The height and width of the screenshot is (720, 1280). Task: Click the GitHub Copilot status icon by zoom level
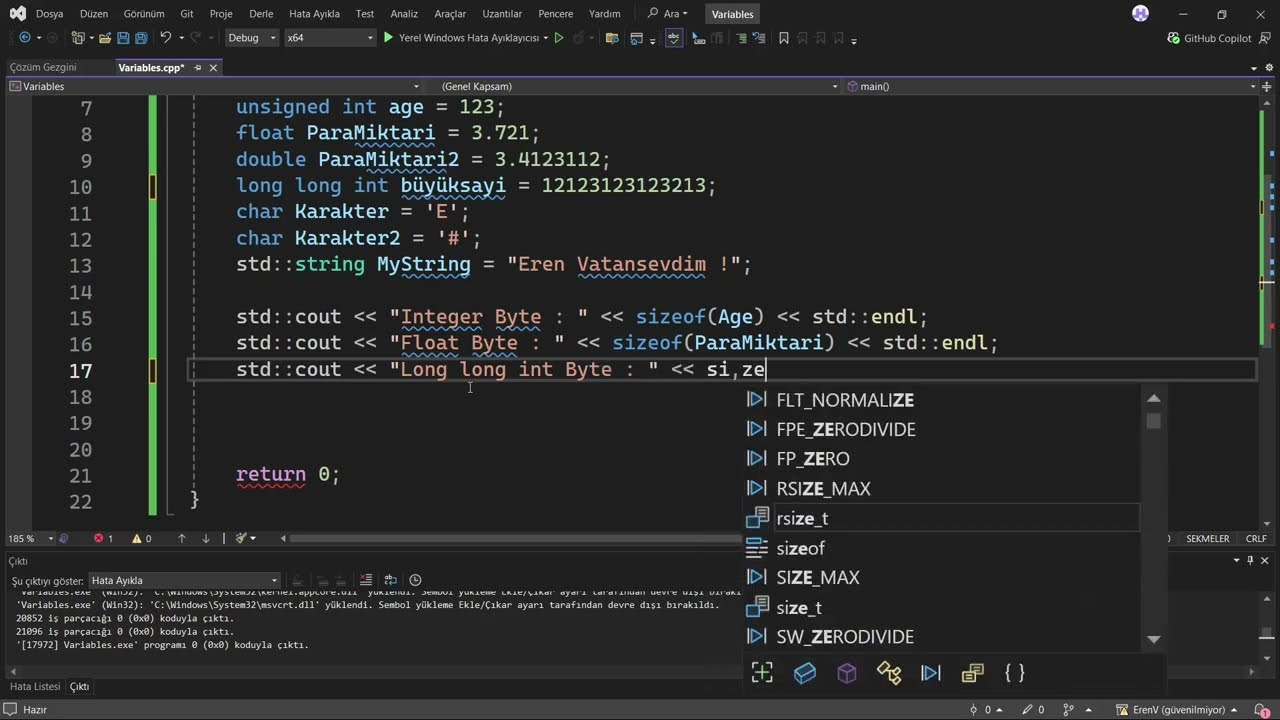click(65, 538)
